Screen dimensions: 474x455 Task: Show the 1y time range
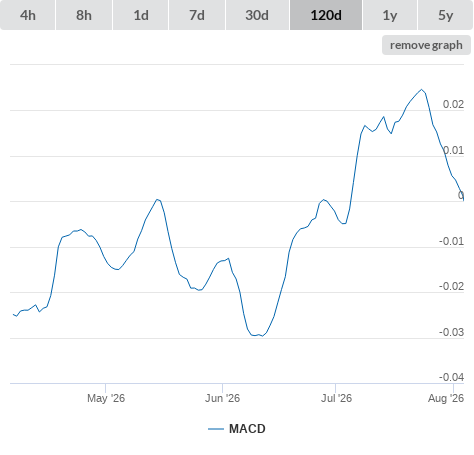[390, 15]
